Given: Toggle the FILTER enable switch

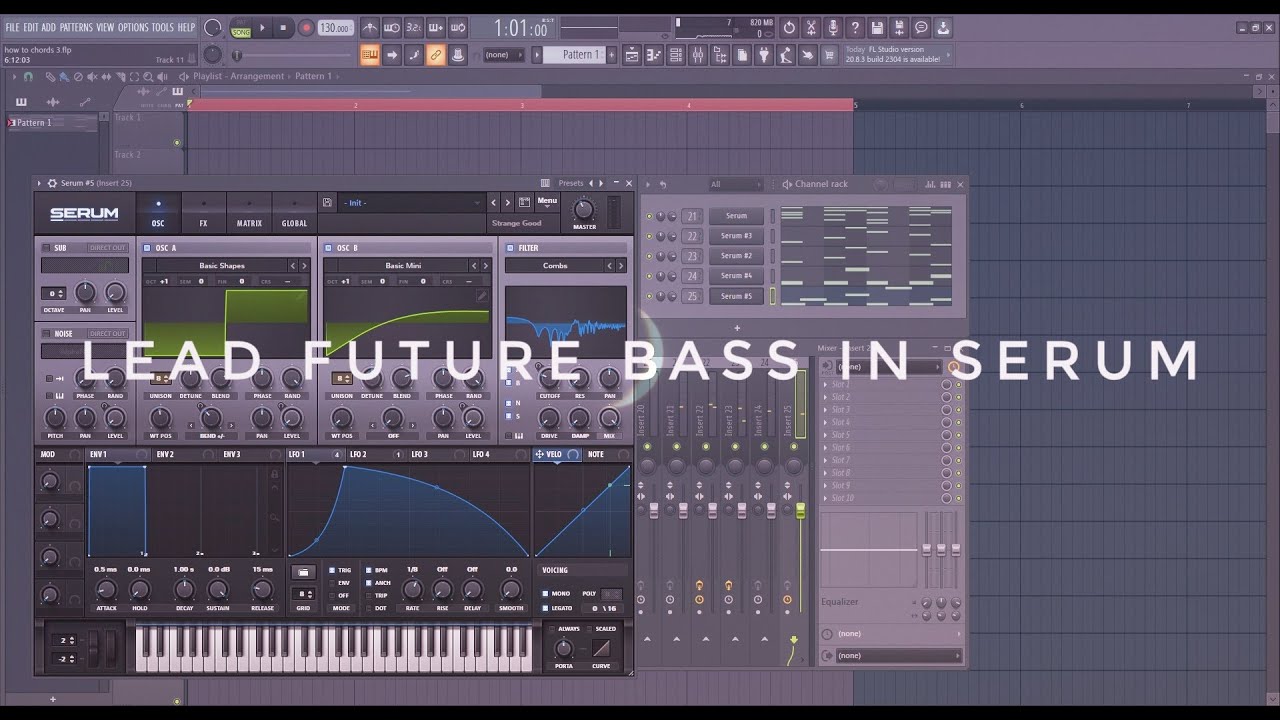Looking at the screenshot, I should click(x=510, y=248).
